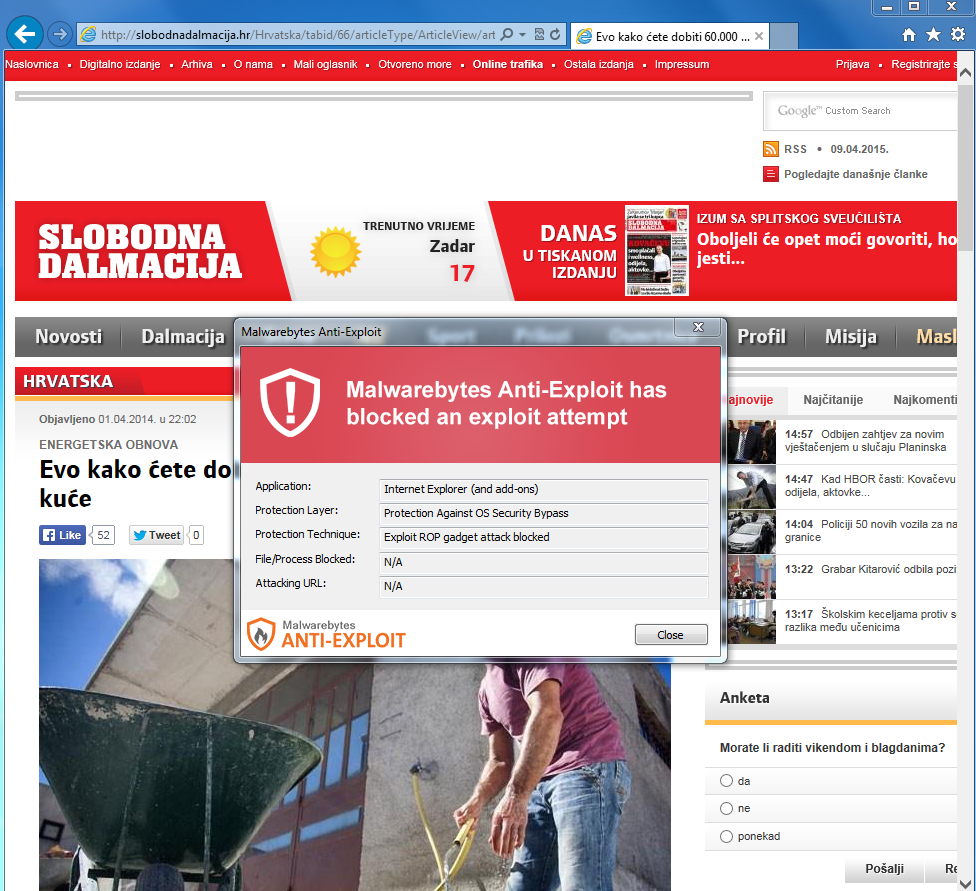Open Naslovnica in the top red menu
The height and width of the screenshot is (891, 976).
(32, 64)
